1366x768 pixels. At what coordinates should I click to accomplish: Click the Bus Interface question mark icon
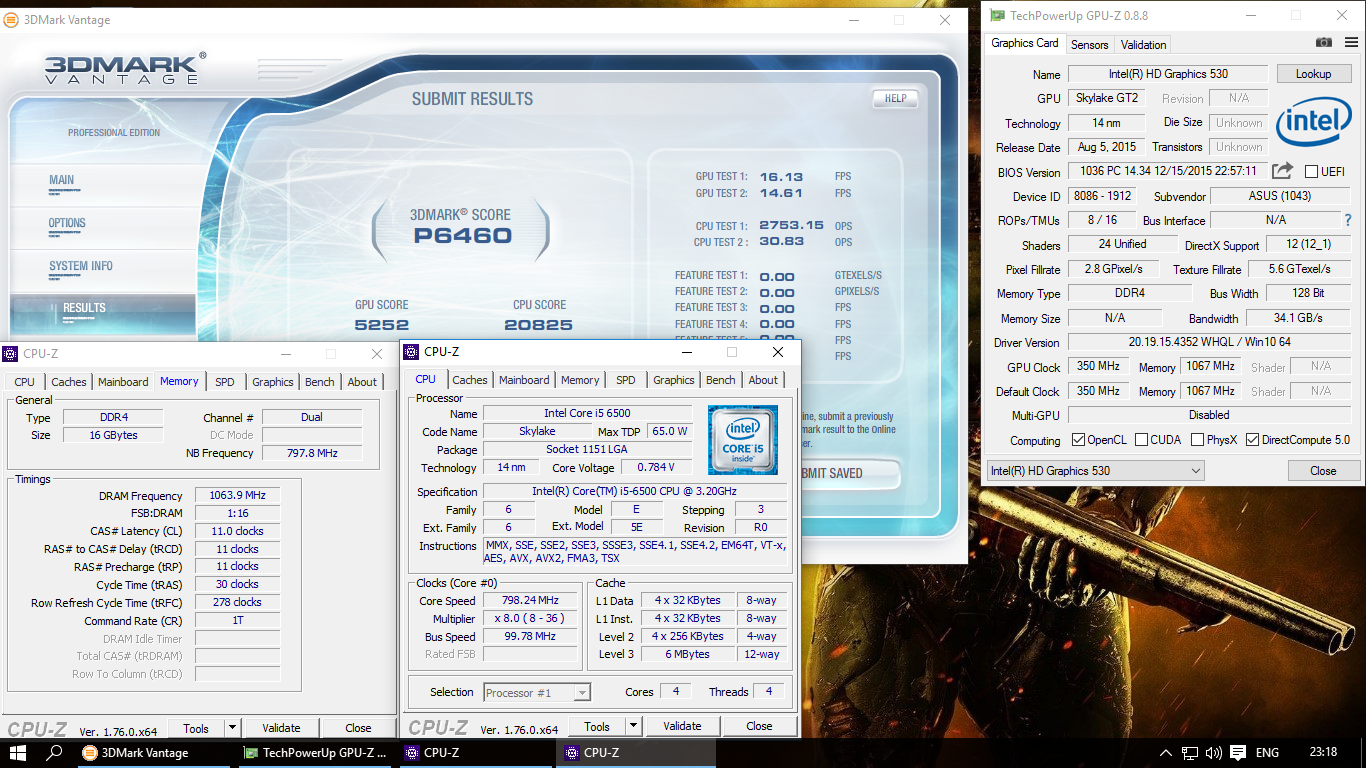(x=1348, y=220)
